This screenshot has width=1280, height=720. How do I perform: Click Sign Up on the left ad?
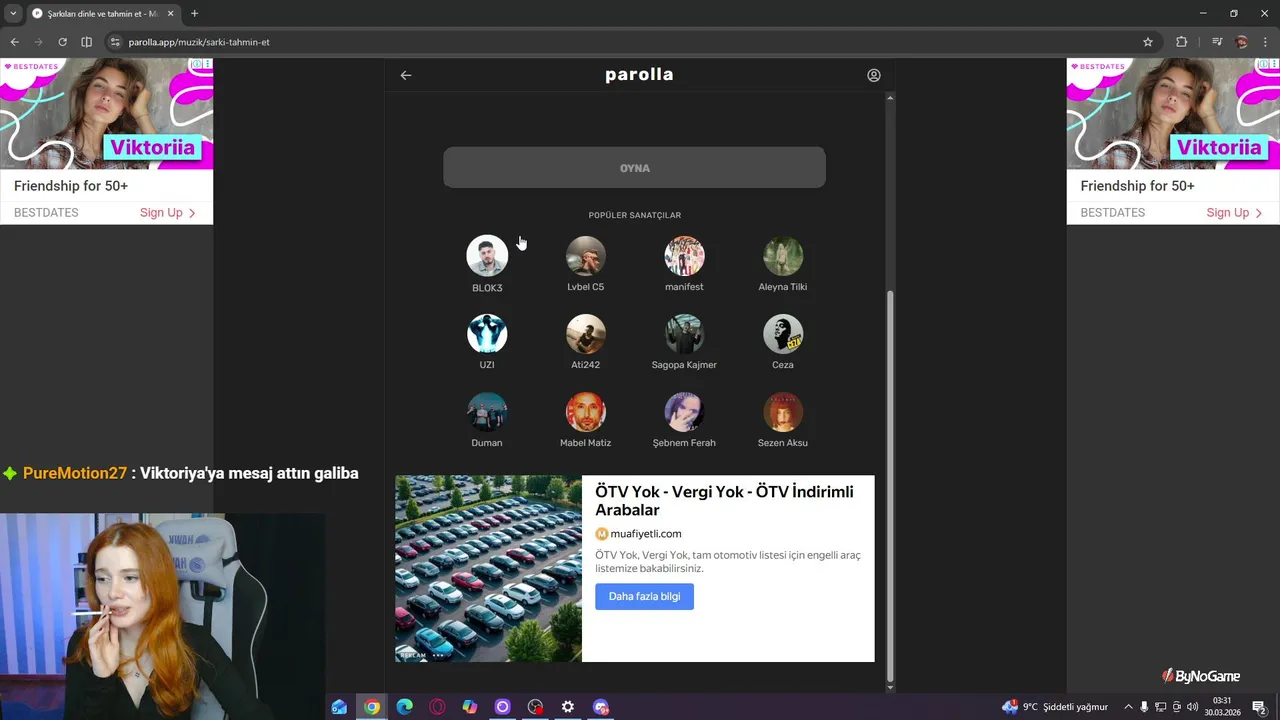[x=168, y=212]
